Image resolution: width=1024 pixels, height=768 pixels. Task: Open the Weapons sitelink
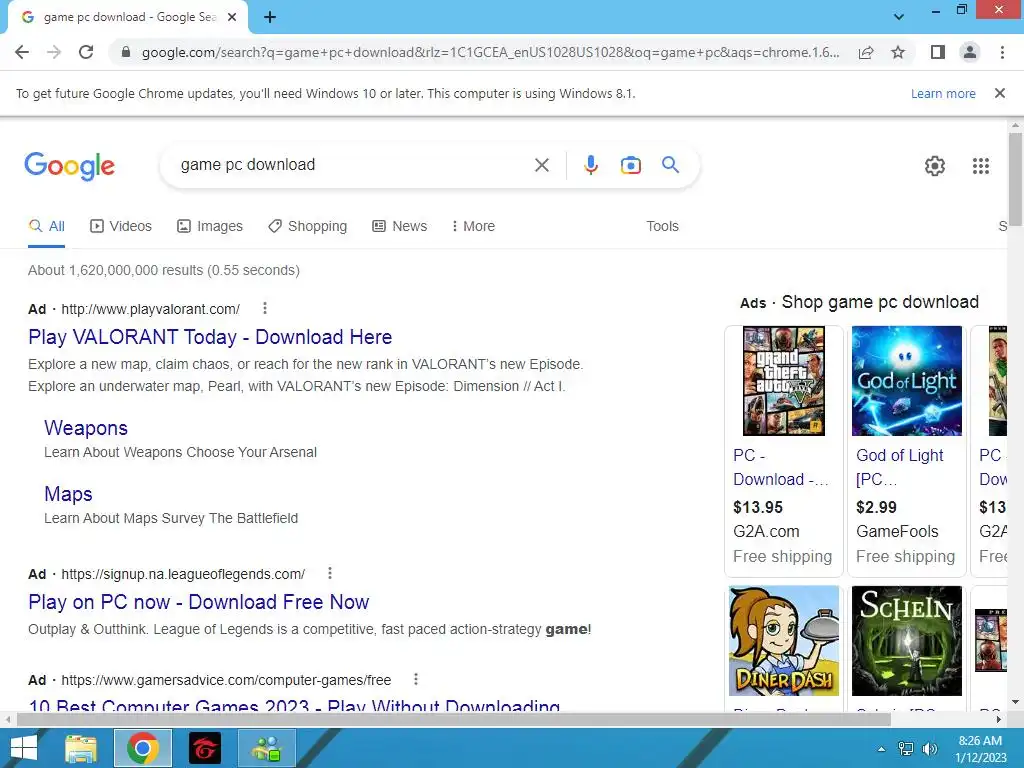86,428
